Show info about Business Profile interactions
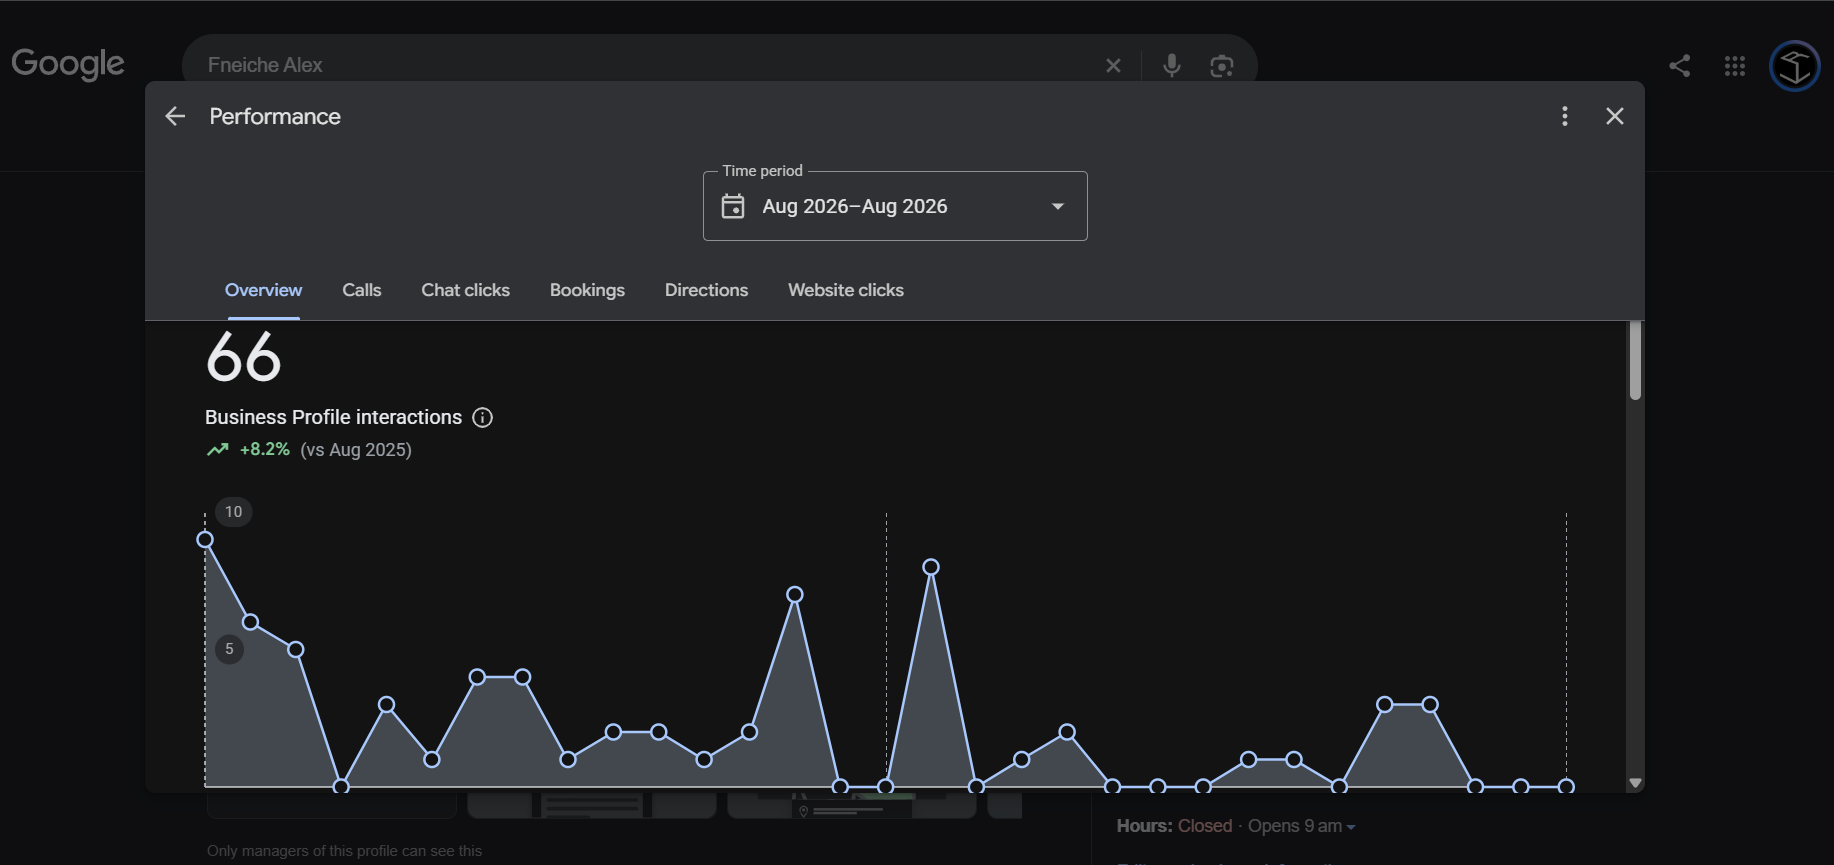This screenshot has height=865, width=1834. pos(483,418)
